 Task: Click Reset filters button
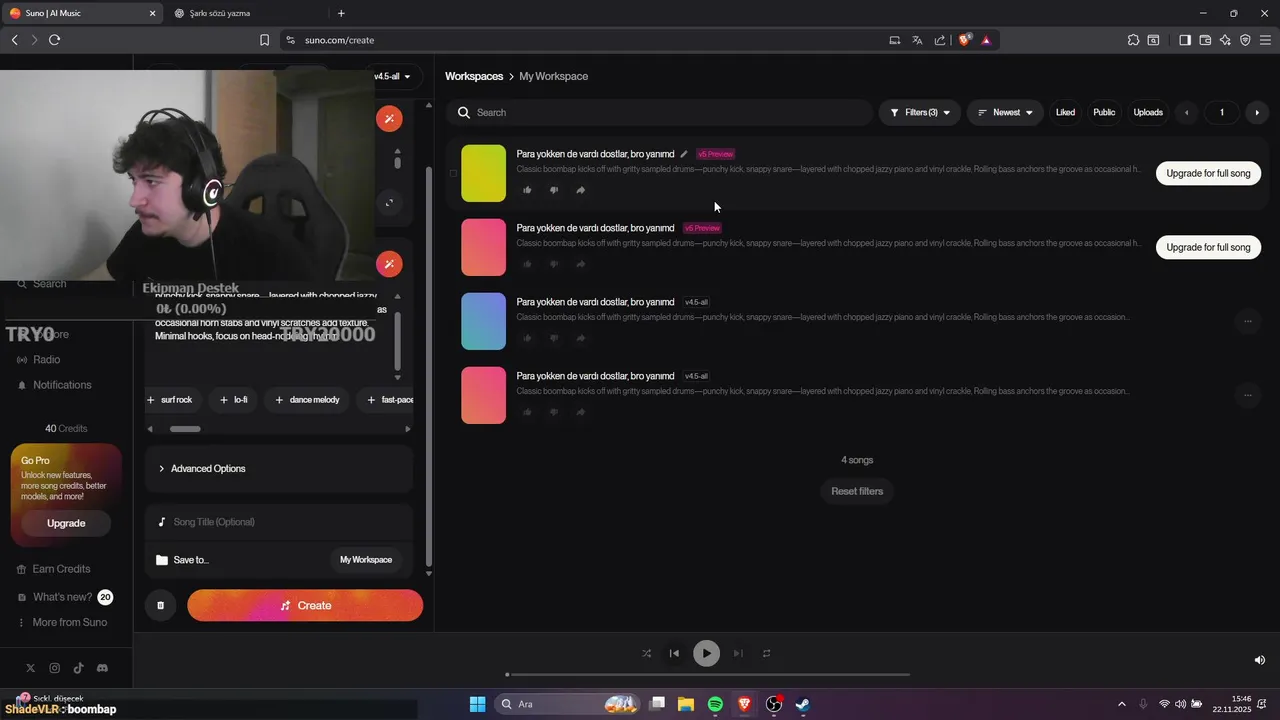click(x=857, y=491)
